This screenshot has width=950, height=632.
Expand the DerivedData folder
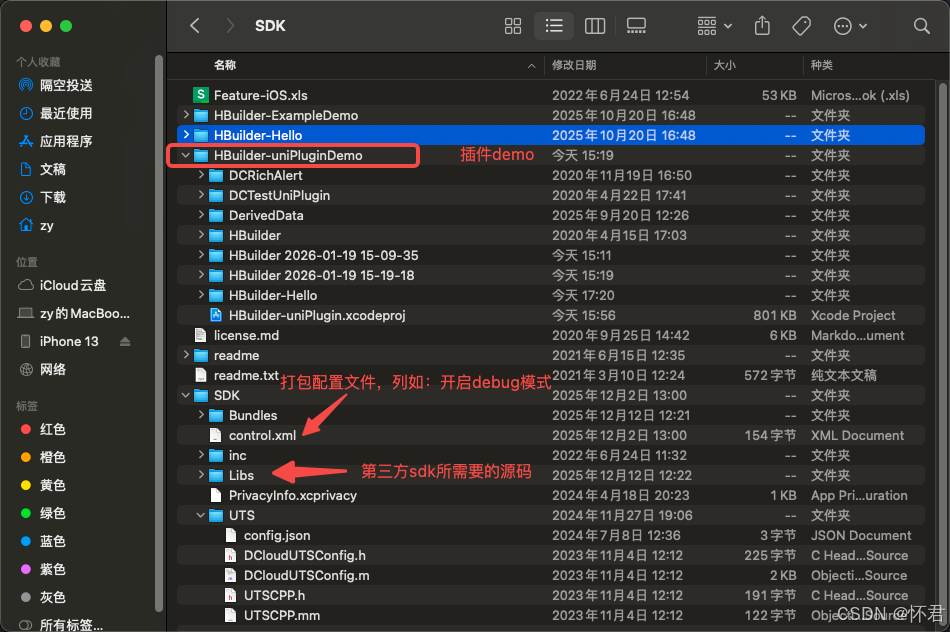pos(201,215)
